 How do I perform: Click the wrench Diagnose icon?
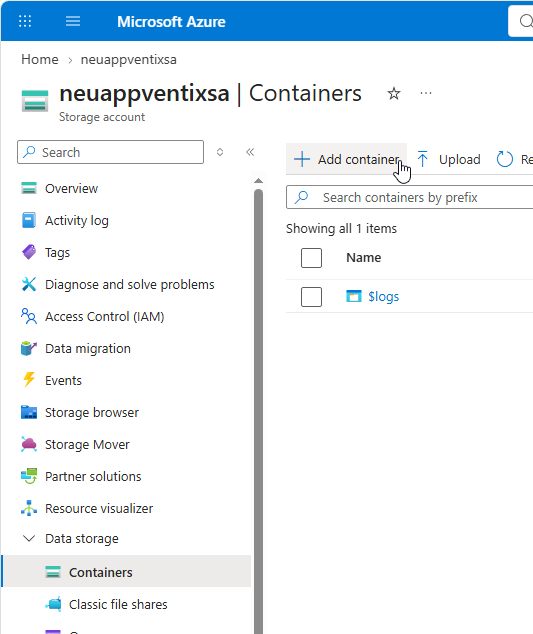point(29,284)
